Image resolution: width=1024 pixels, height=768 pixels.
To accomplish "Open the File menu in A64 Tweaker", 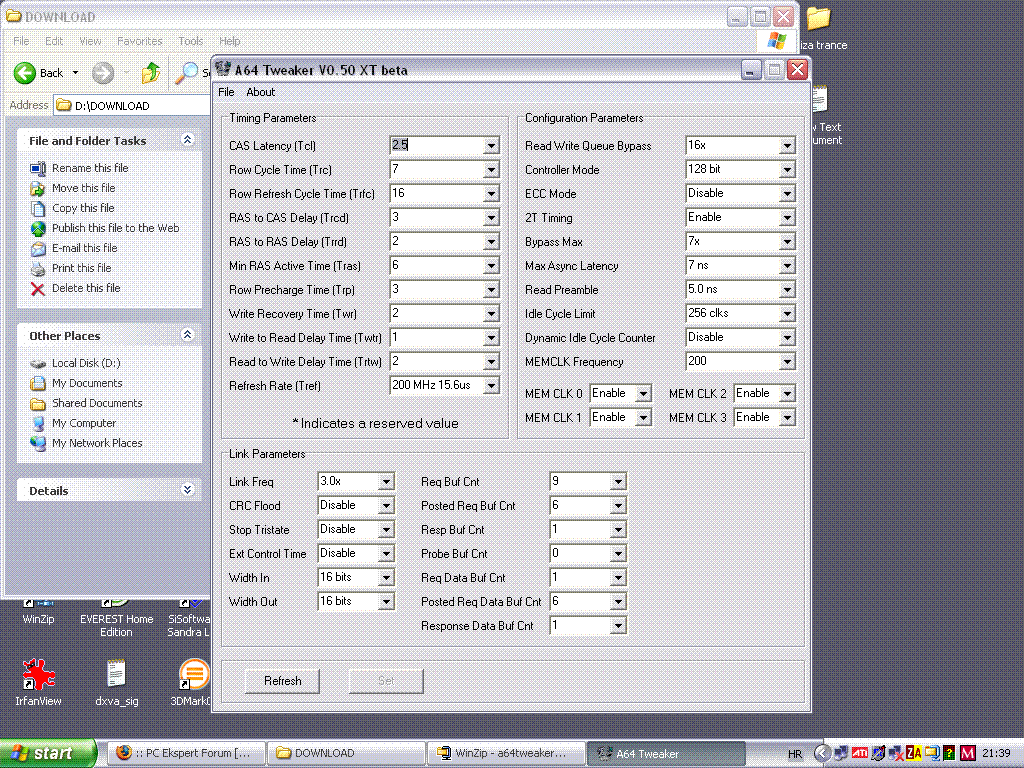I will pyautogui.click(x=226, y=92).
